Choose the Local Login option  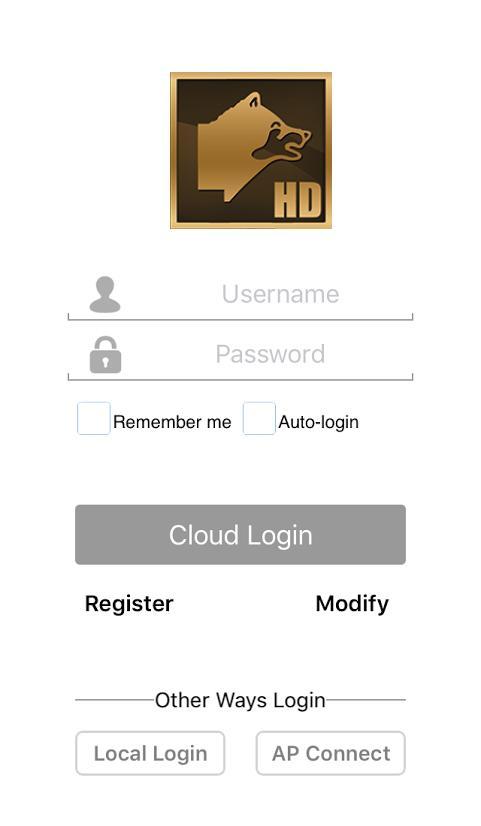point(150,753)
